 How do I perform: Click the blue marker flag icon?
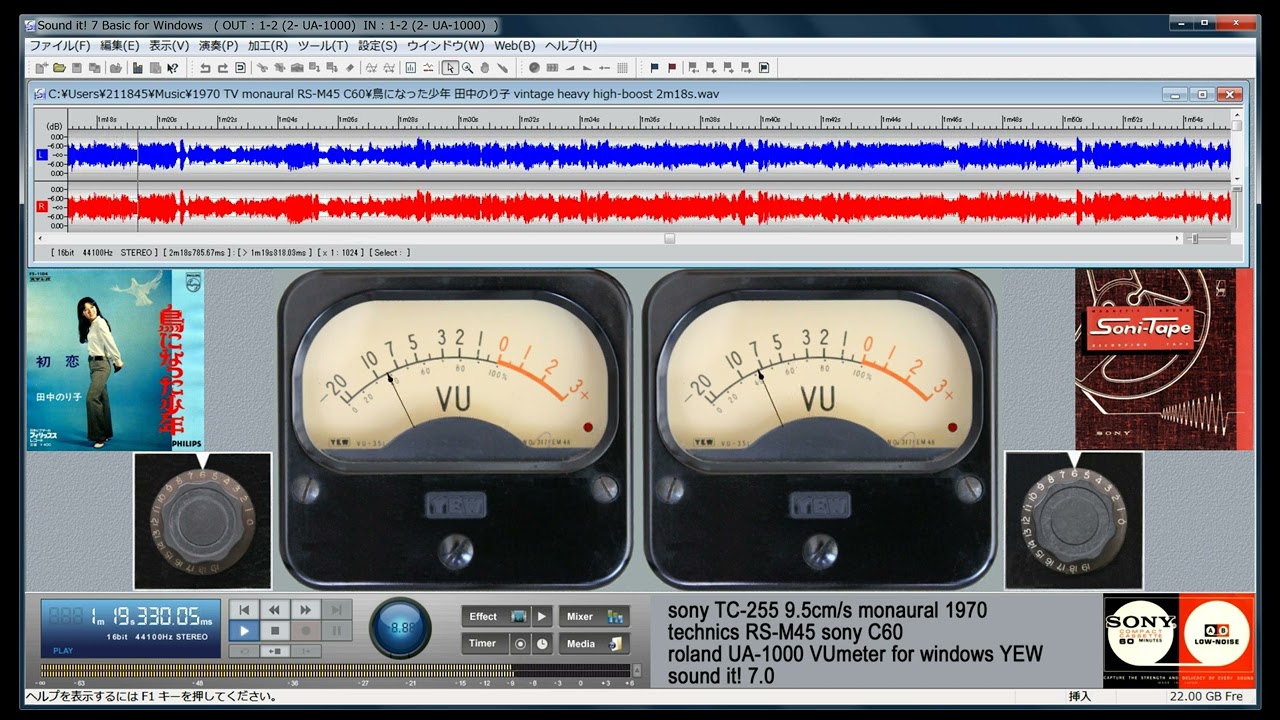click(654, 68)
